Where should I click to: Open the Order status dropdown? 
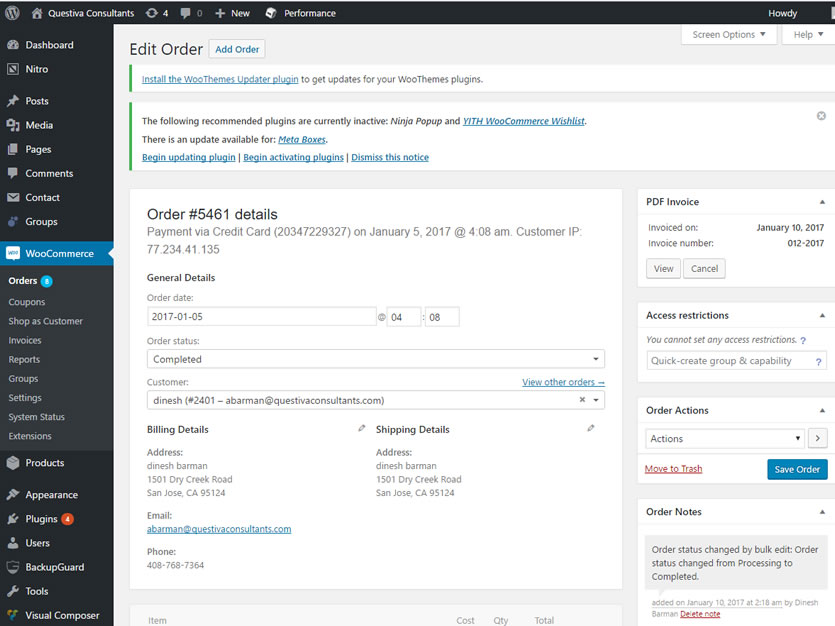[x=375, y=359]
